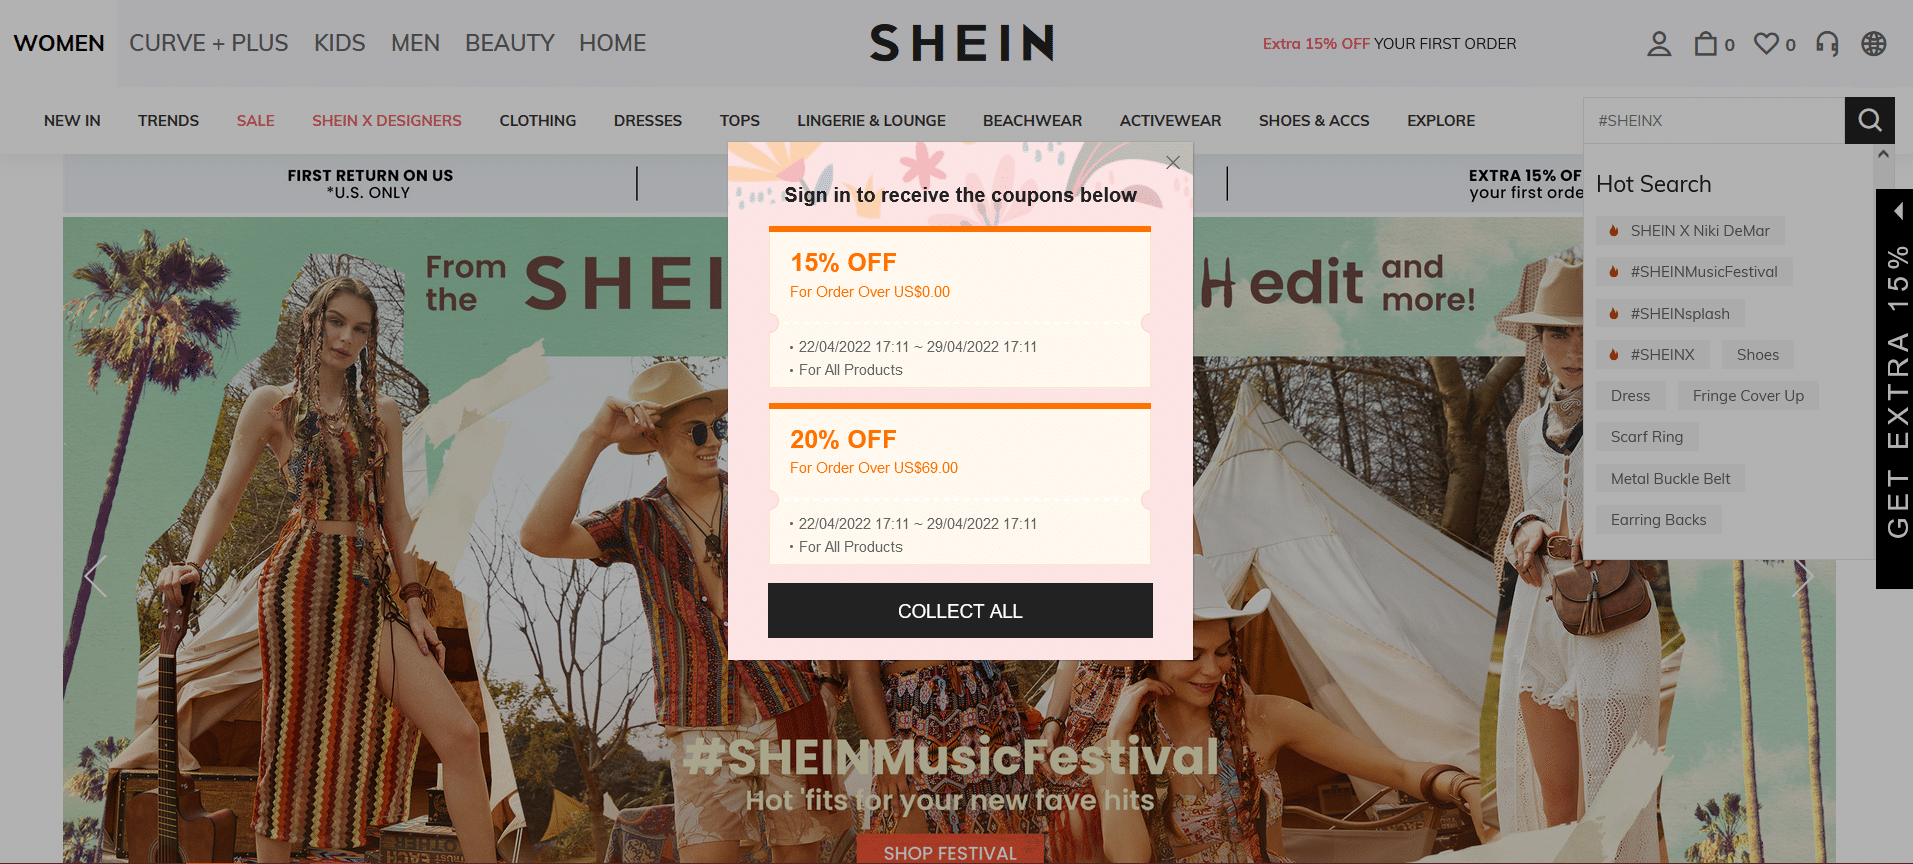
Task: Open the user account icon
Action: 1659,44
